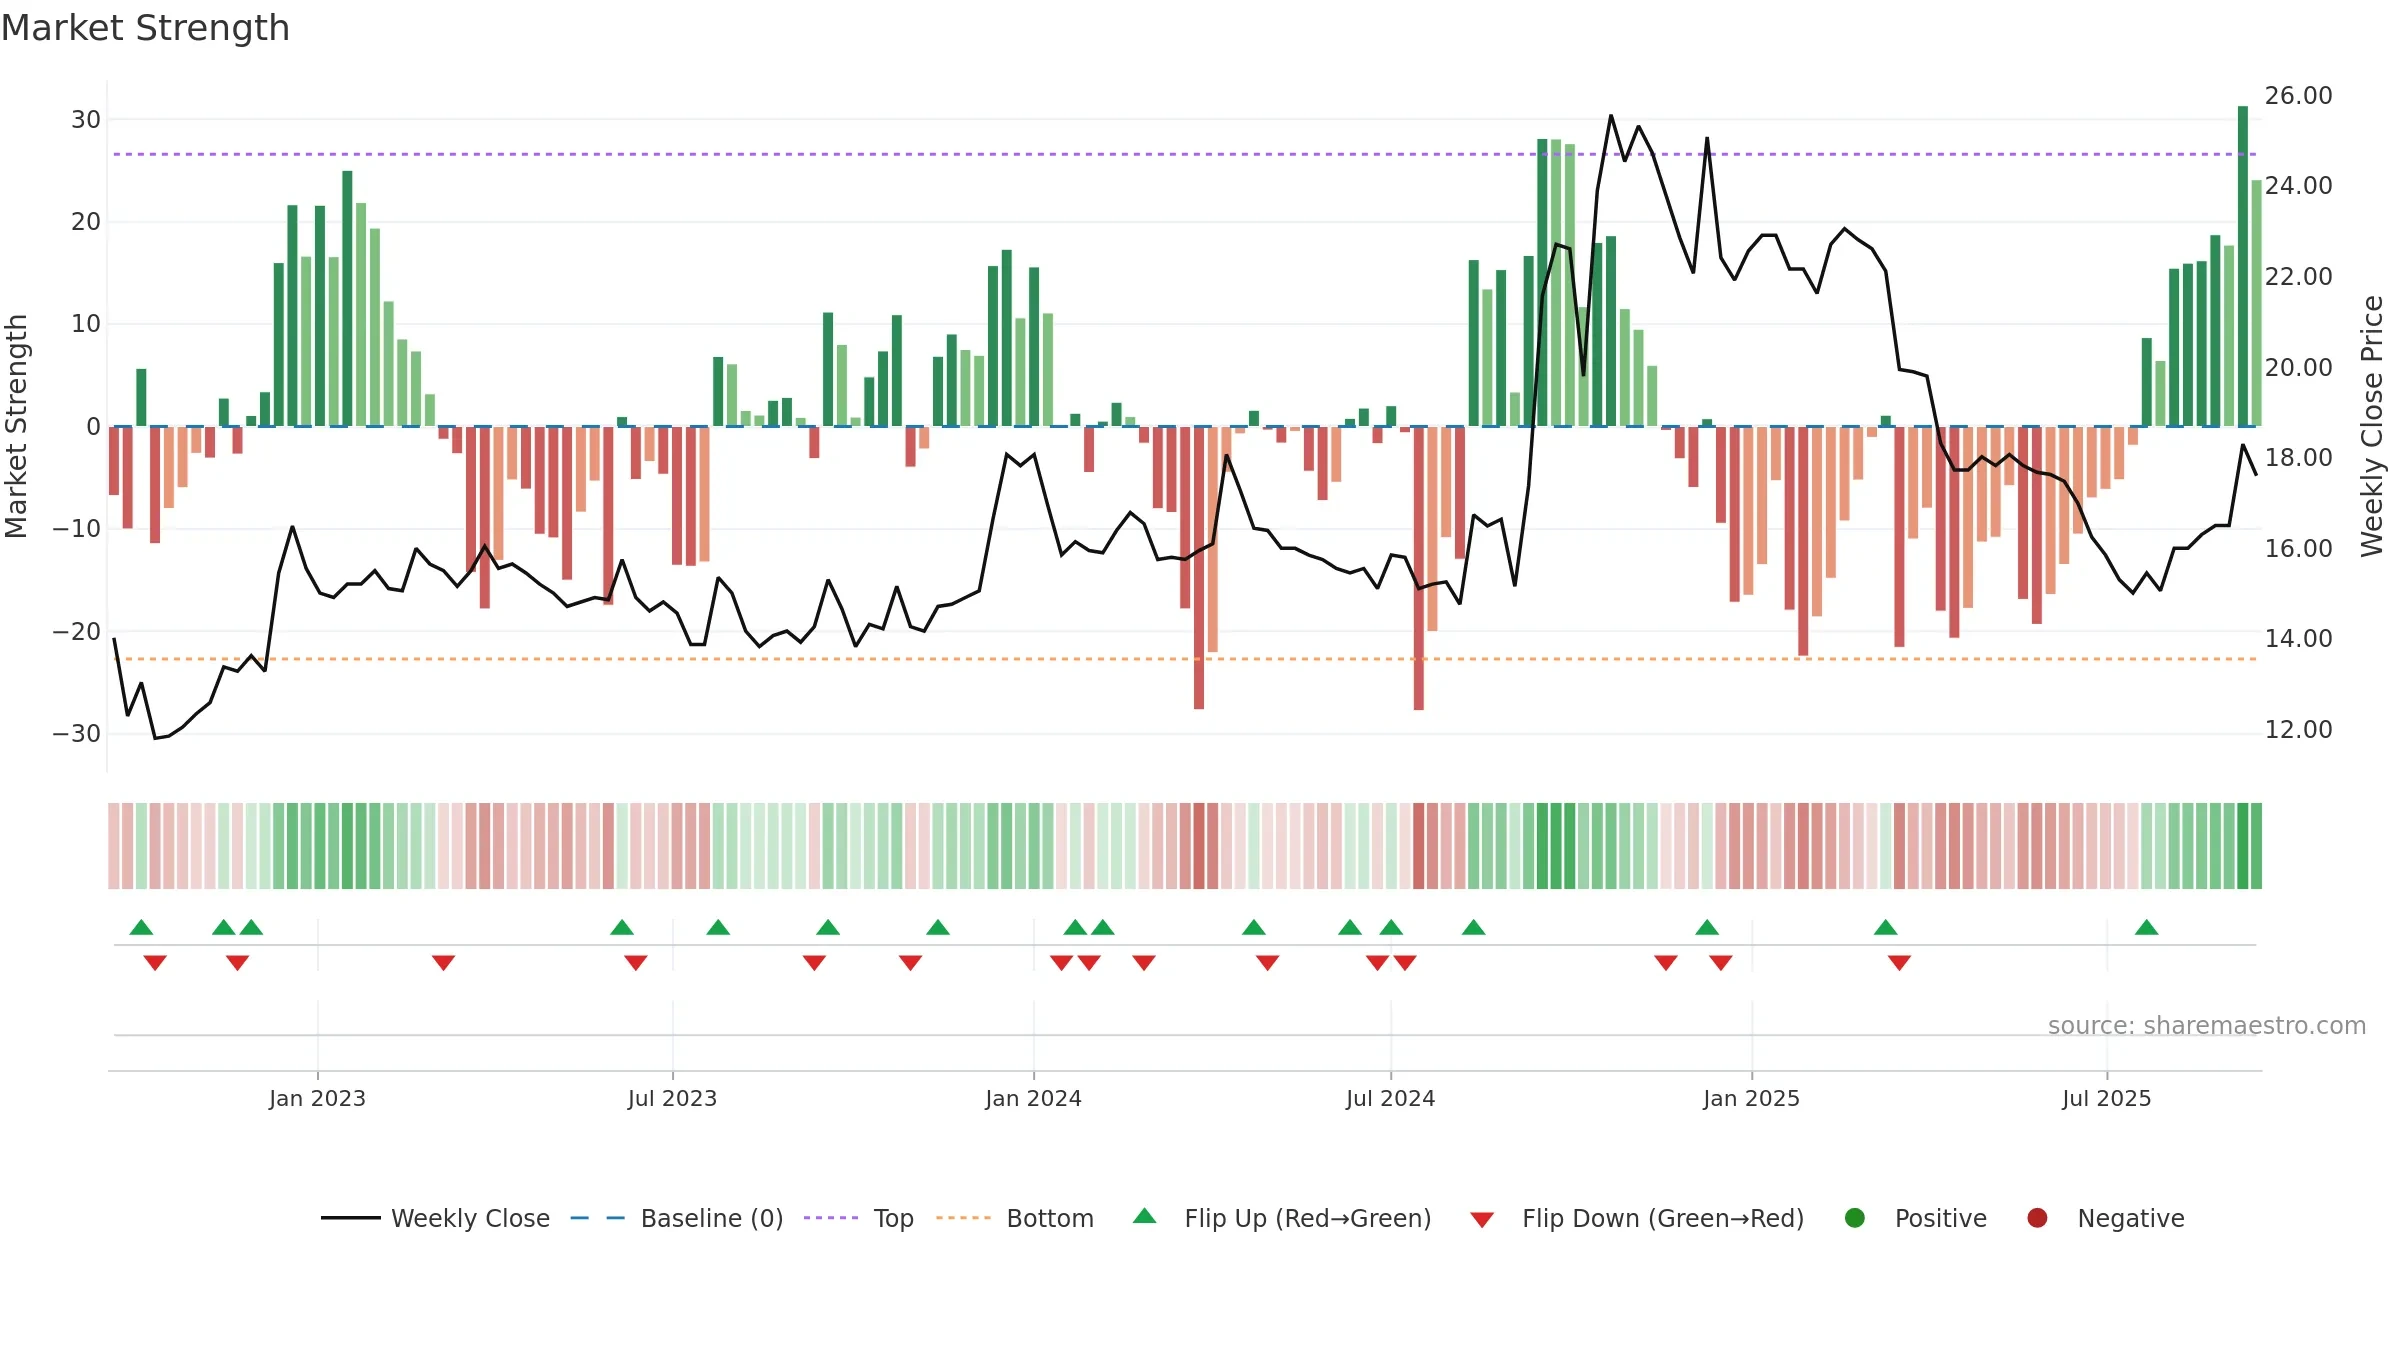Click the 14.00 price tick label

2298,639
